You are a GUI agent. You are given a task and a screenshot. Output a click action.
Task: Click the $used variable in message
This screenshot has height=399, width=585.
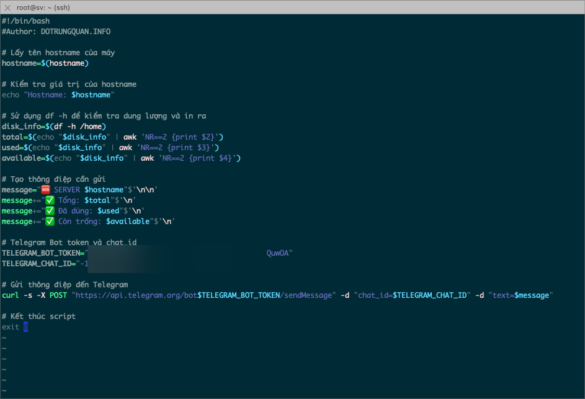(x=108, y=211)
